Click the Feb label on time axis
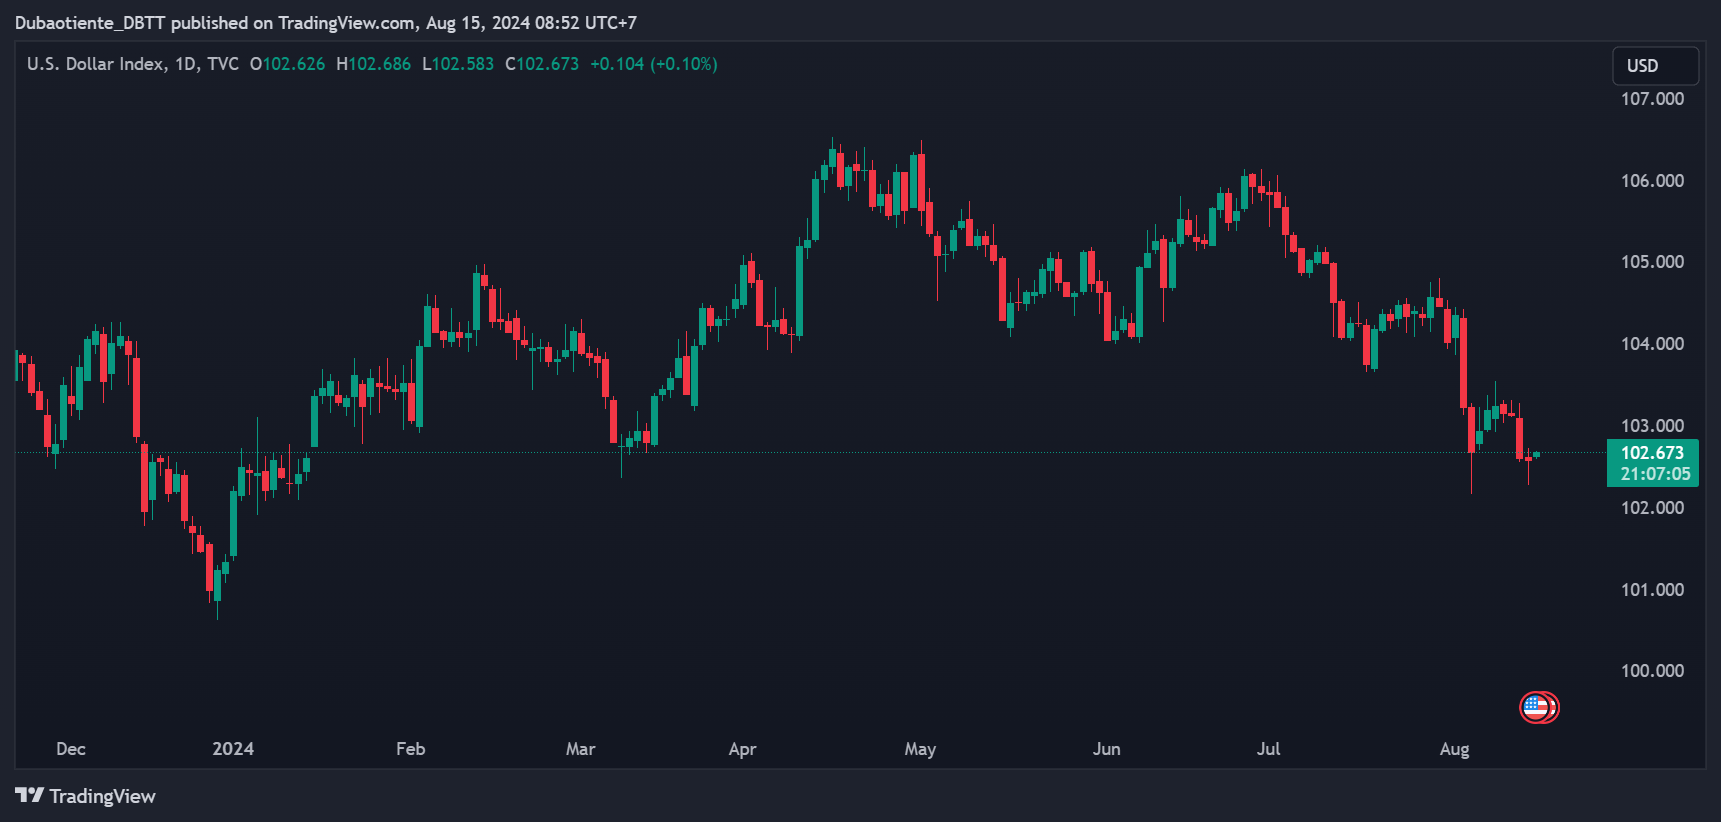 pos(411,749)
